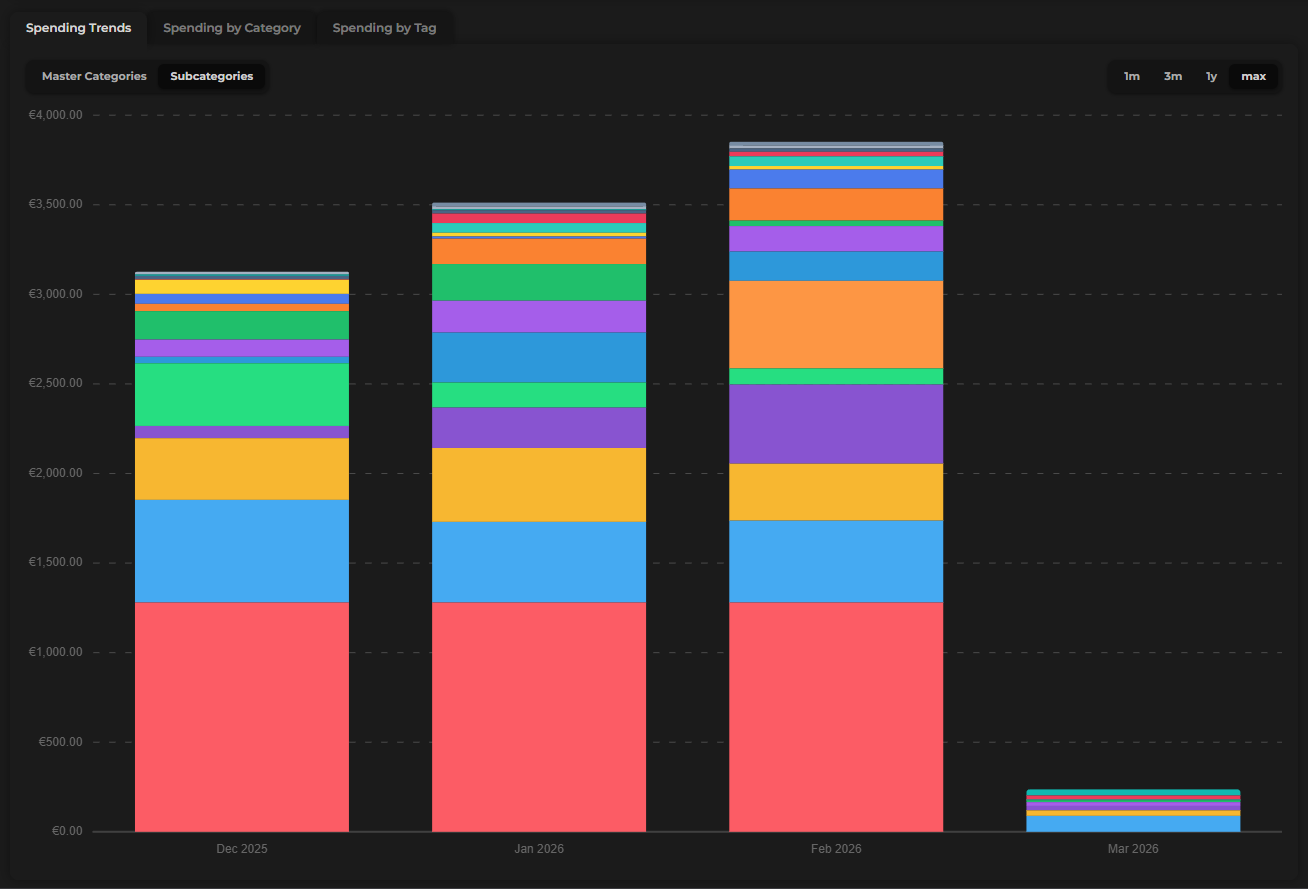Click the blue segment in Dec 2025 bar
The height and width of the screenshot is (889, 1308).
[x=241, y=550]
